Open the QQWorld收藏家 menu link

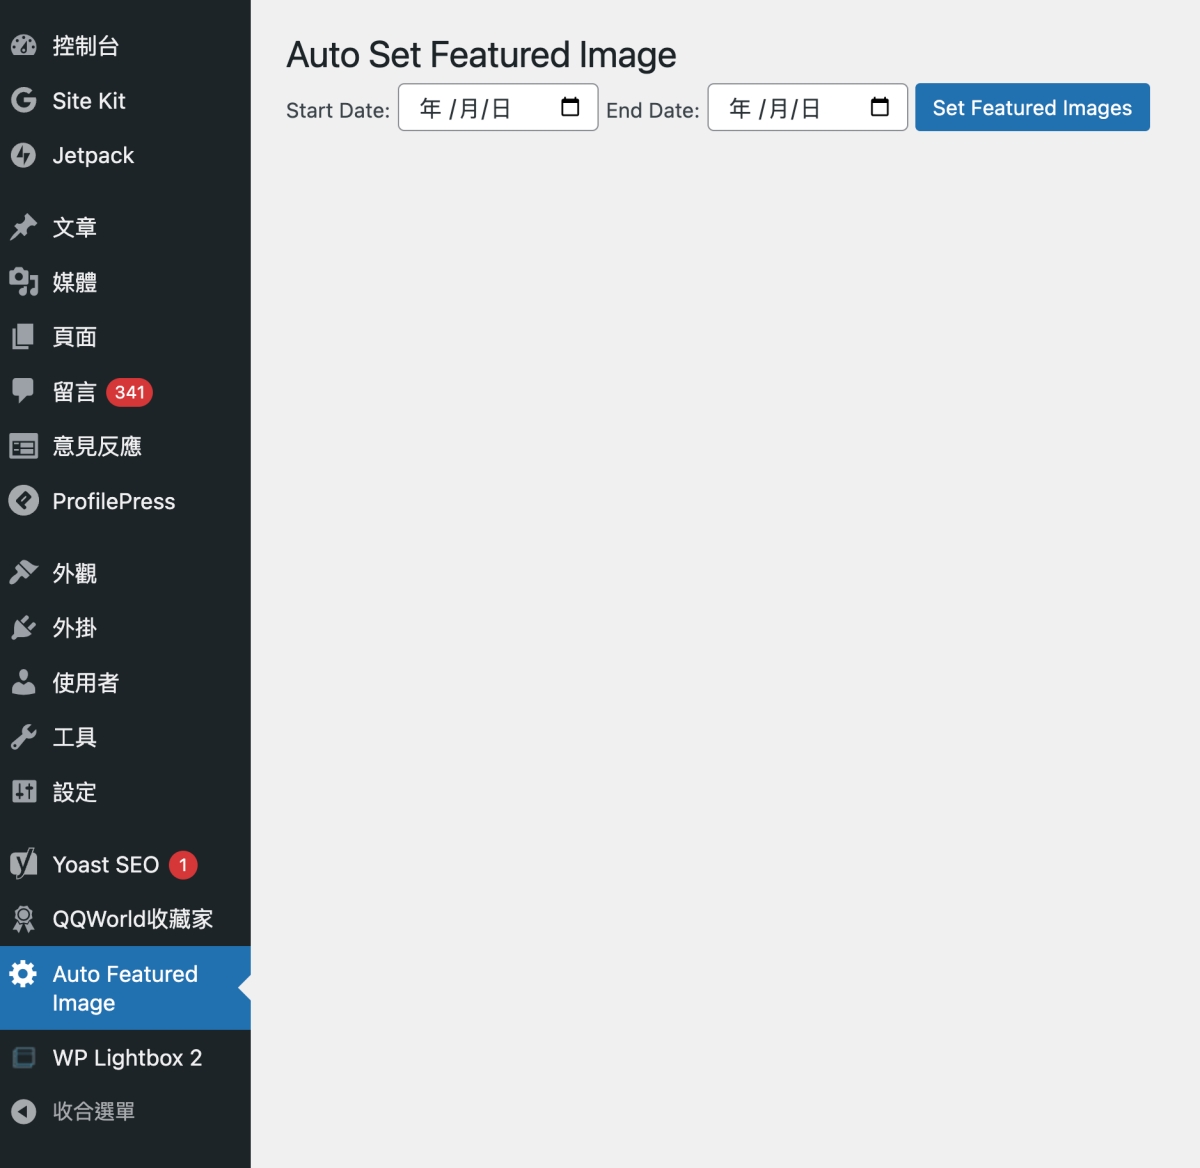coord(132,919)
